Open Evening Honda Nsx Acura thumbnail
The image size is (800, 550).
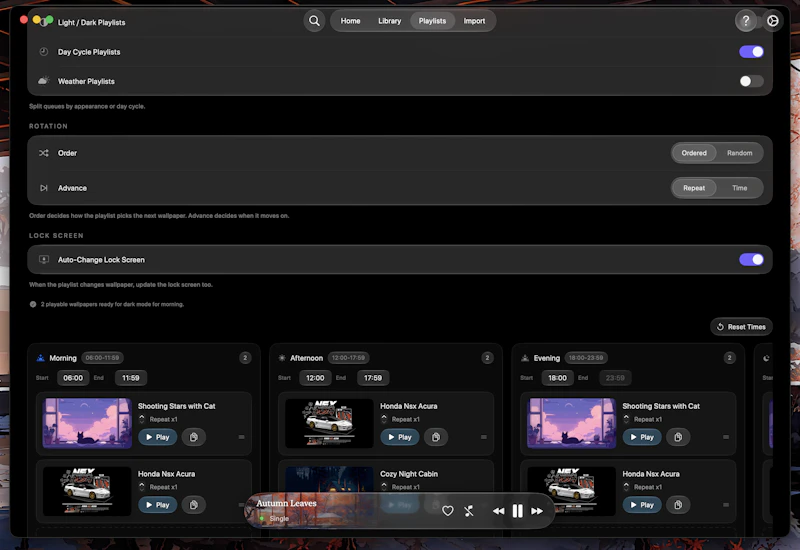(571, 491)
